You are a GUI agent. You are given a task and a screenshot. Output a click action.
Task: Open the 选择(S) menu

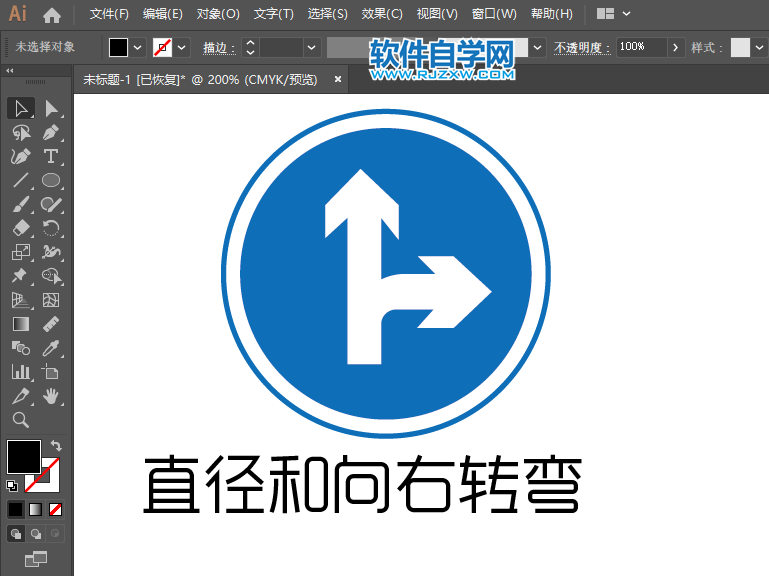[x=327, y=14]
